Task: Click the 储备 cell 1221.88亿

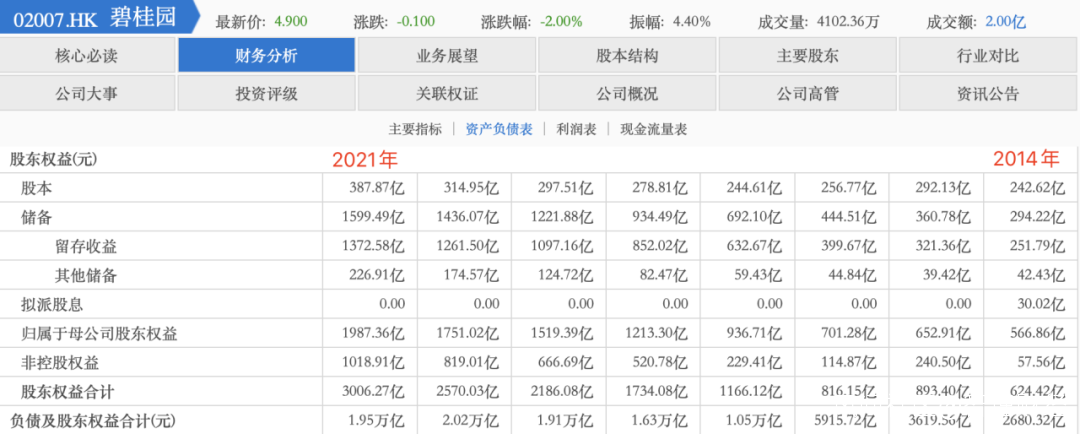Action: [561, 217]
